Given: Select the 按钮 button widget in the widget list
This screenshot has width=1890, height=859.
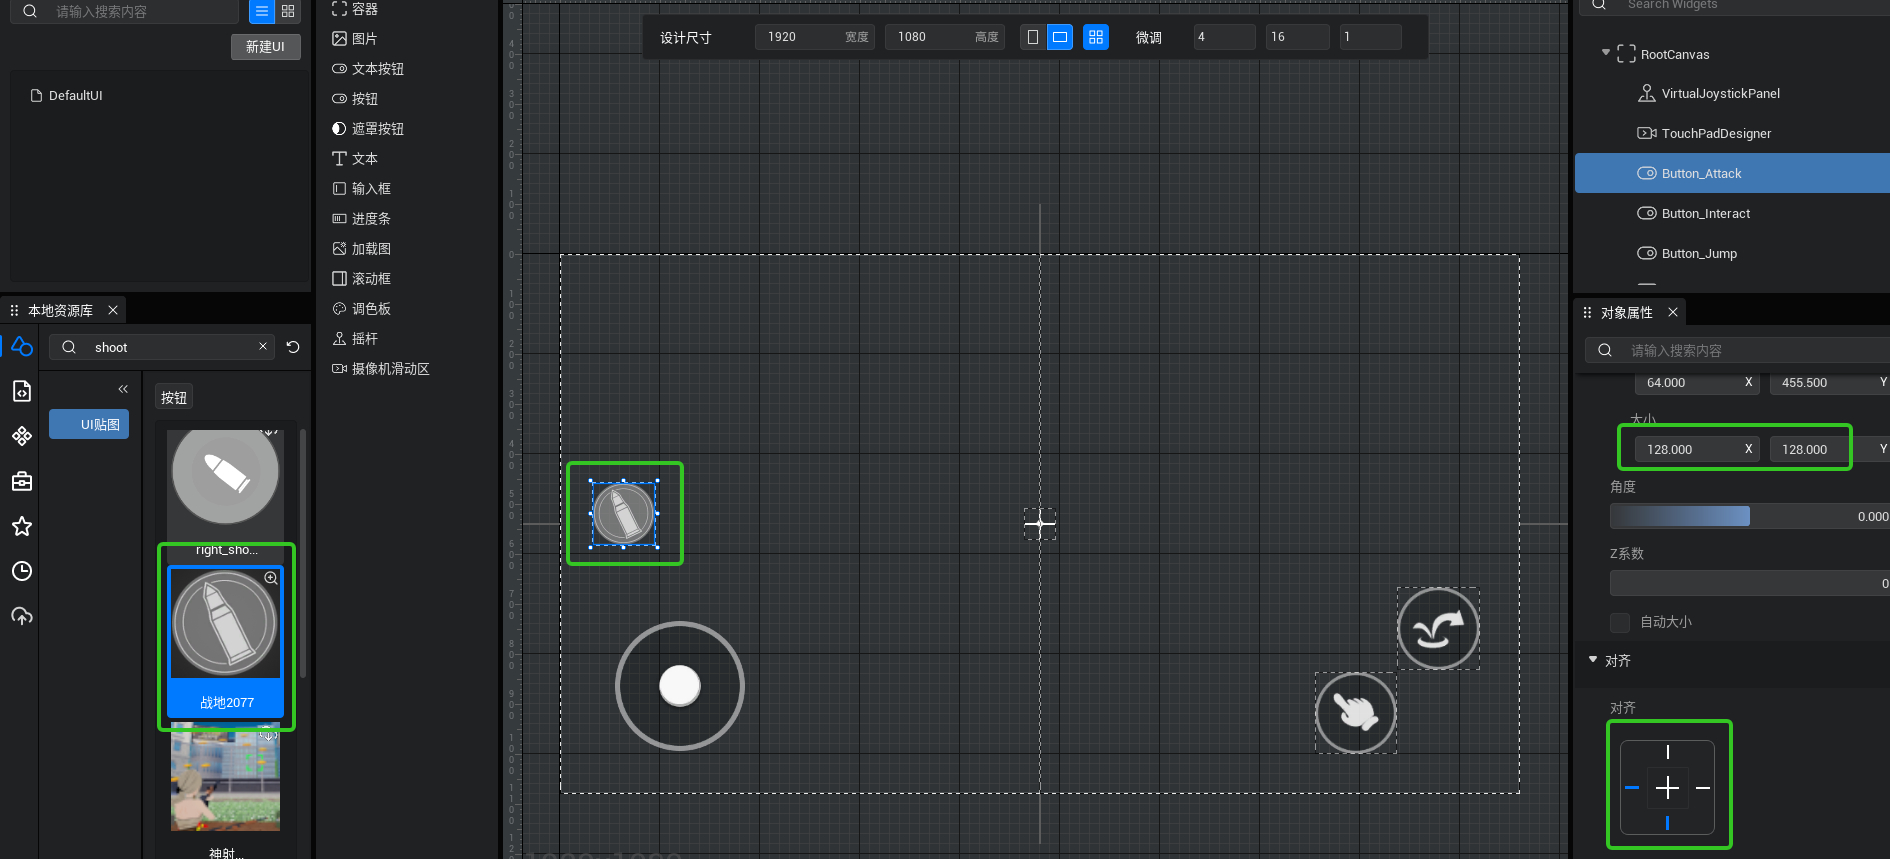Looking at the screenshot, I should 355,99.
